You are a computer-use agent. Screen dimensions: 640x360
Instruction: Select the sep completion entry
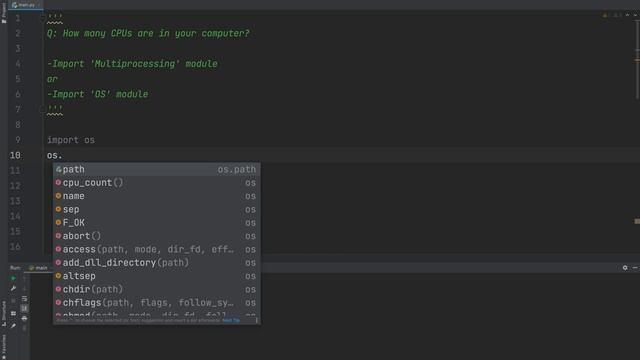pos(157,209)
